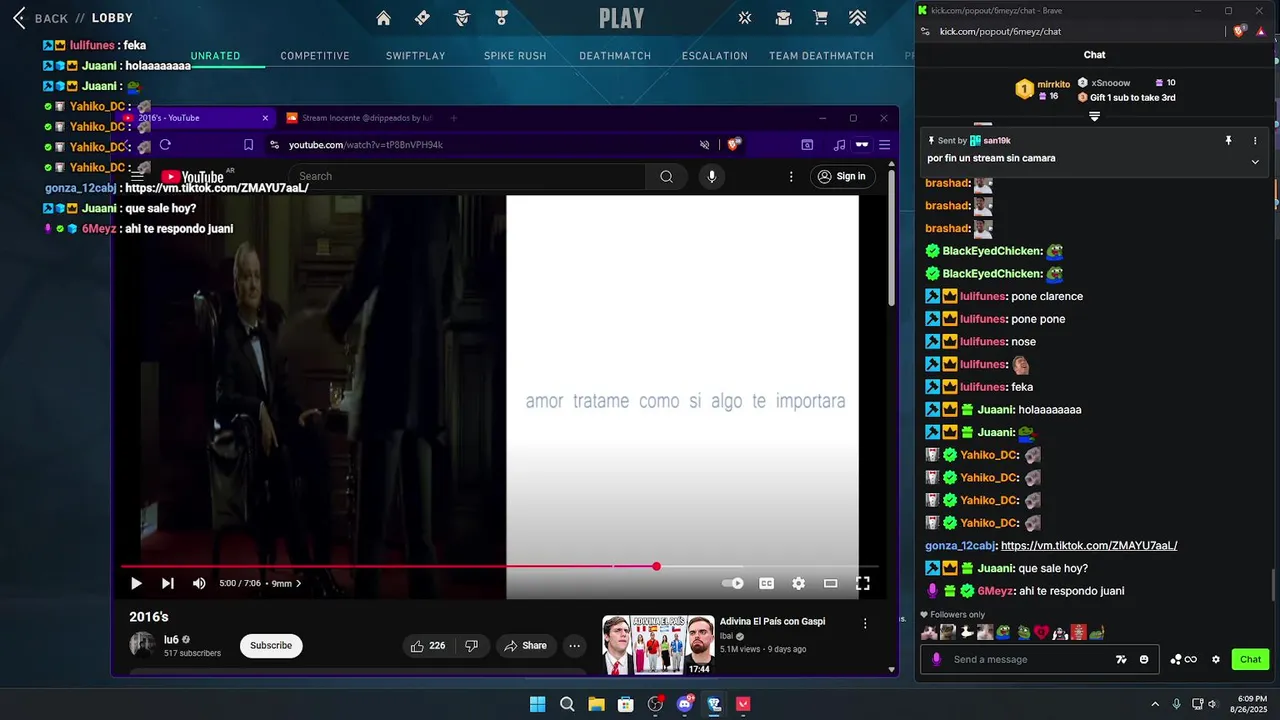This screenshot has width=1280, height=720.
Task: Open the vm.tiktok.com link in Kick chat
Action: point(1089,546)
